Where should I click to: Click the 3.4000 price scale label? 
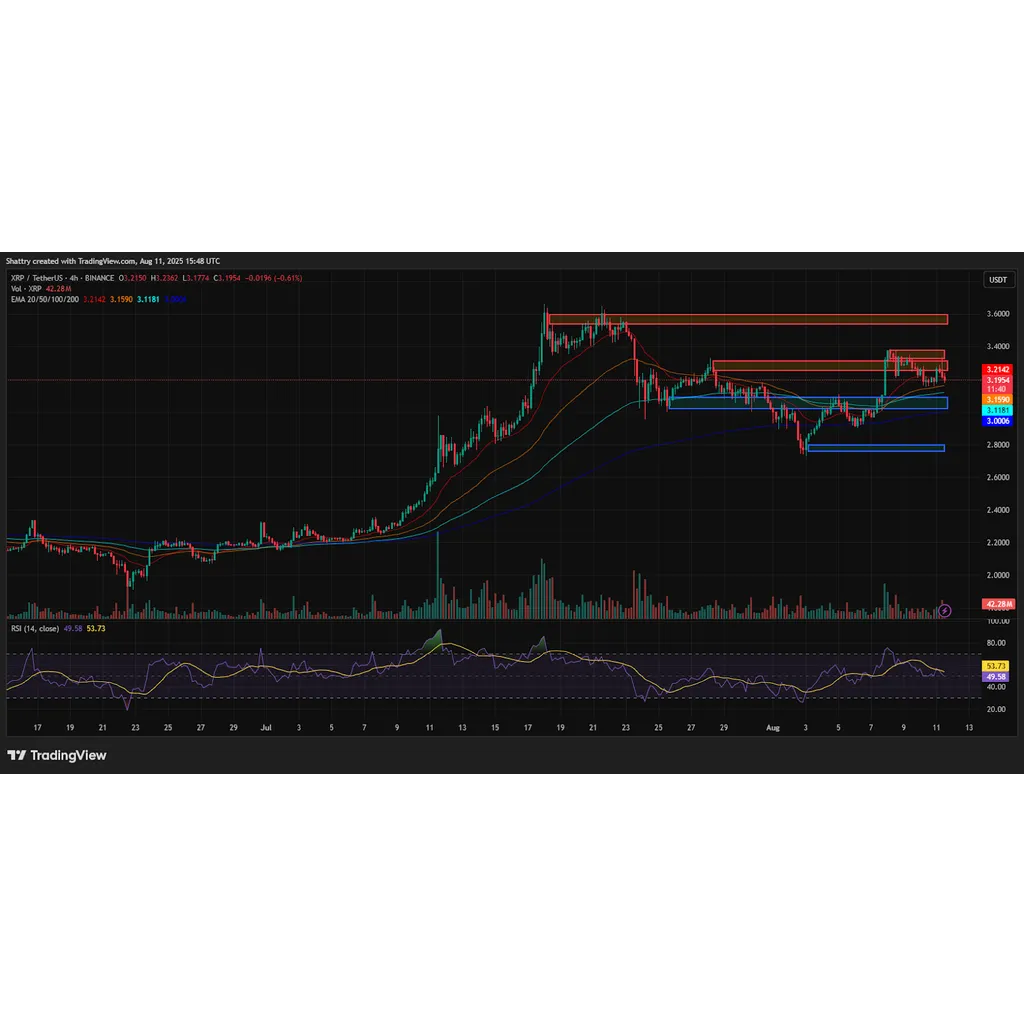(997, 347)
